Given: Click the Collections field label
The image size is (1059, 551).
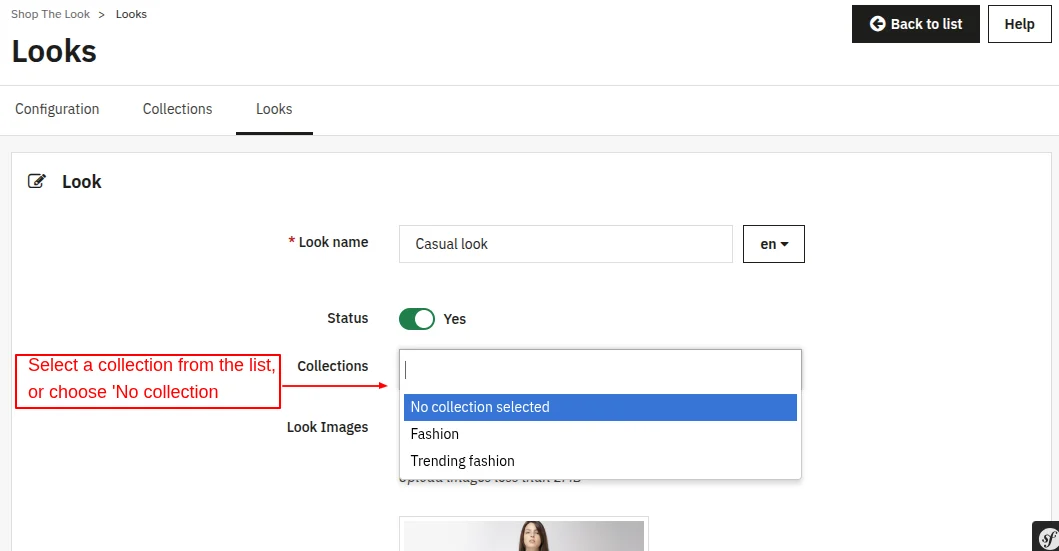Looking at the screenshot, I should click(x=333, y=366).
